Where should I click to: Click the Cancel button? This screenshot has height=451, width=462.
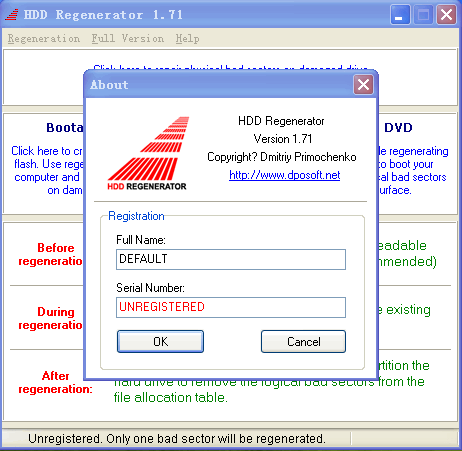[303, 341]
